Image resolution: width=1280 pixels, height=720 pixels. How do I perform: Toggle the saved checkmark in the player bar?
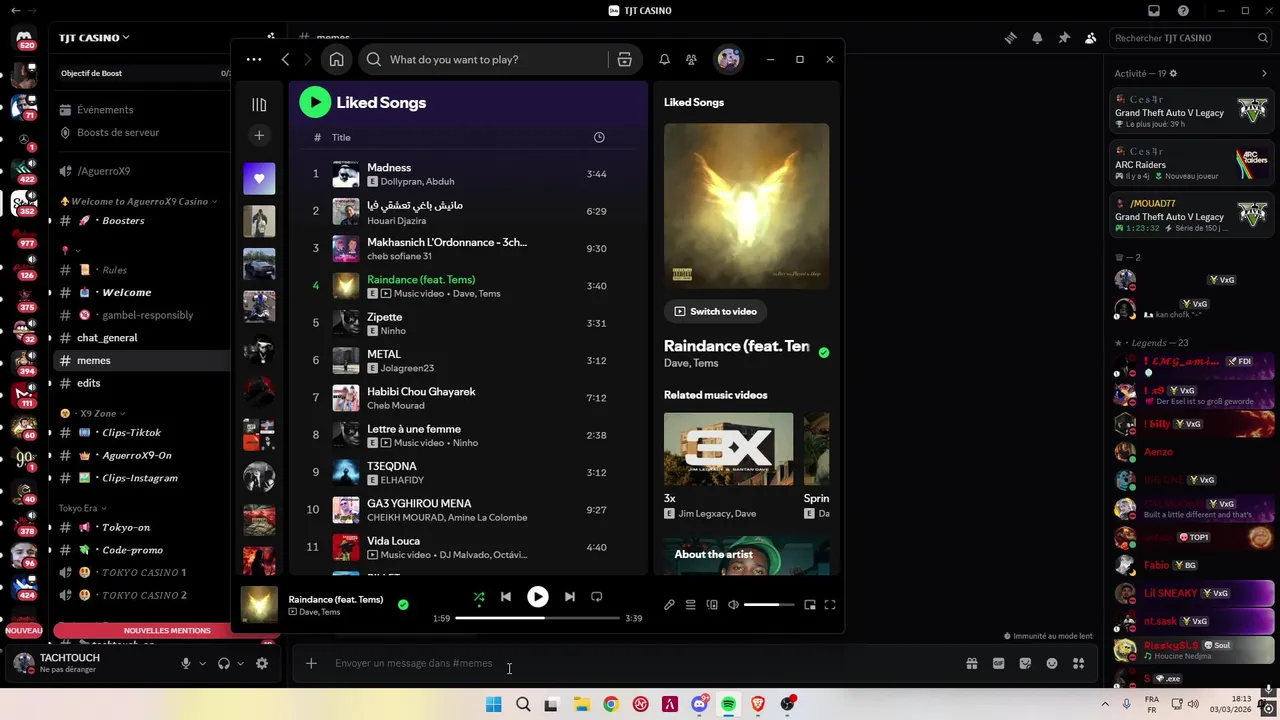[x=403, y=604]
